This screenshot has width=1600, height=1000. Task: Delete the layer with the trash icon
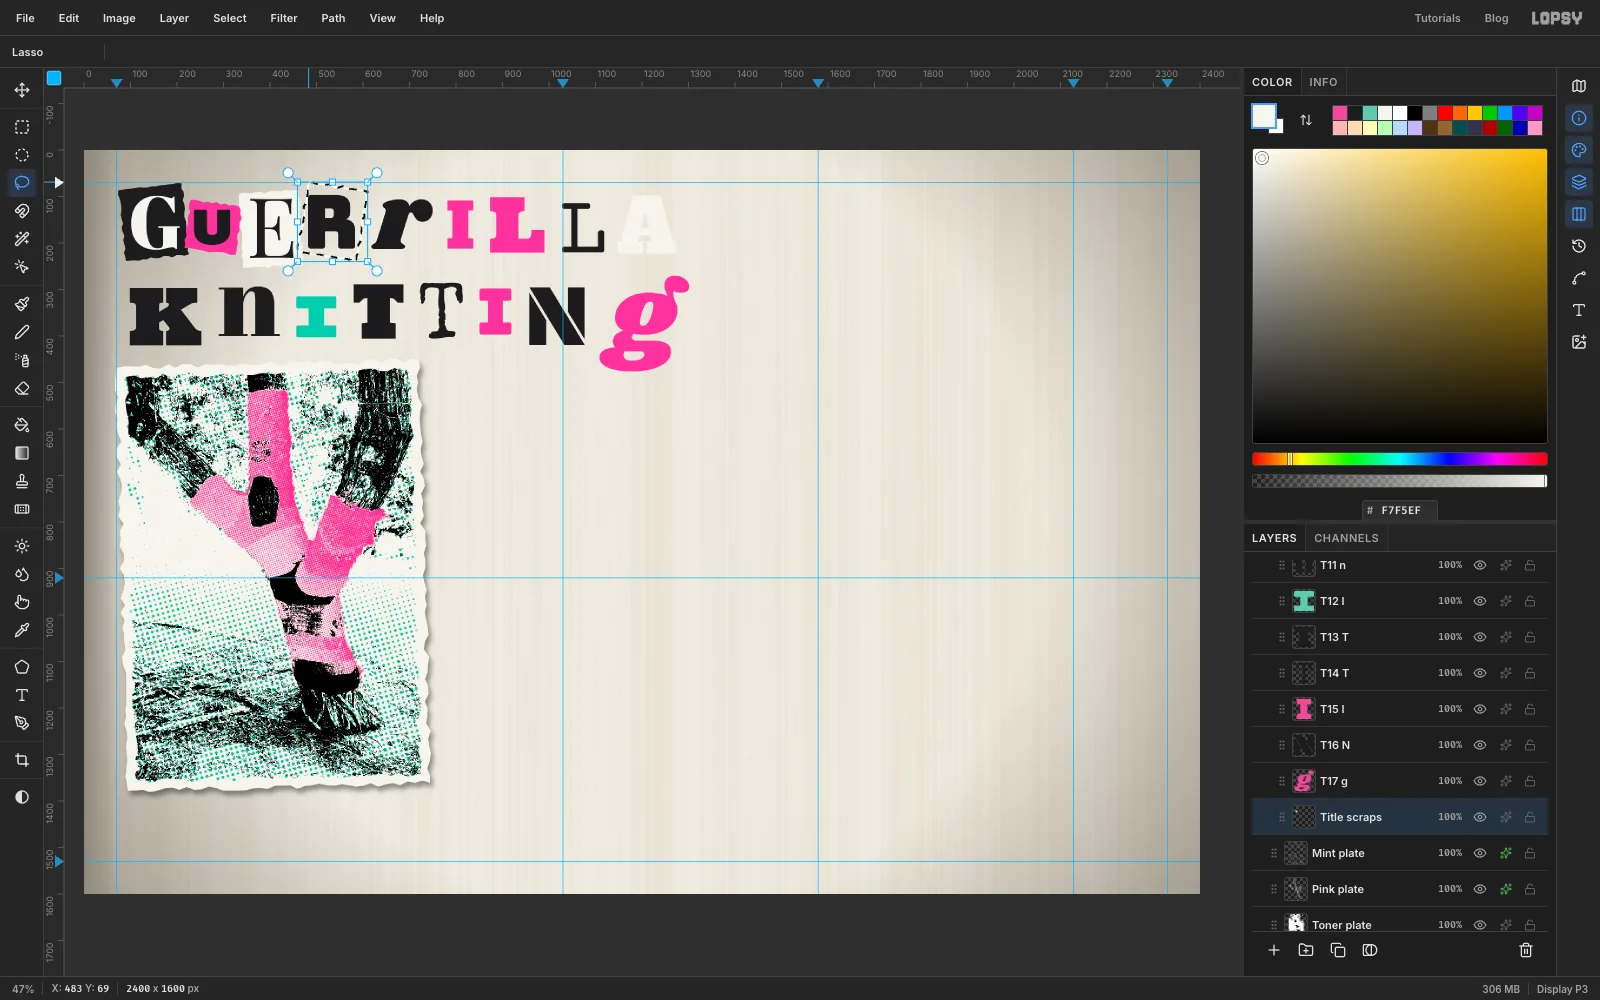point(1526,950)
